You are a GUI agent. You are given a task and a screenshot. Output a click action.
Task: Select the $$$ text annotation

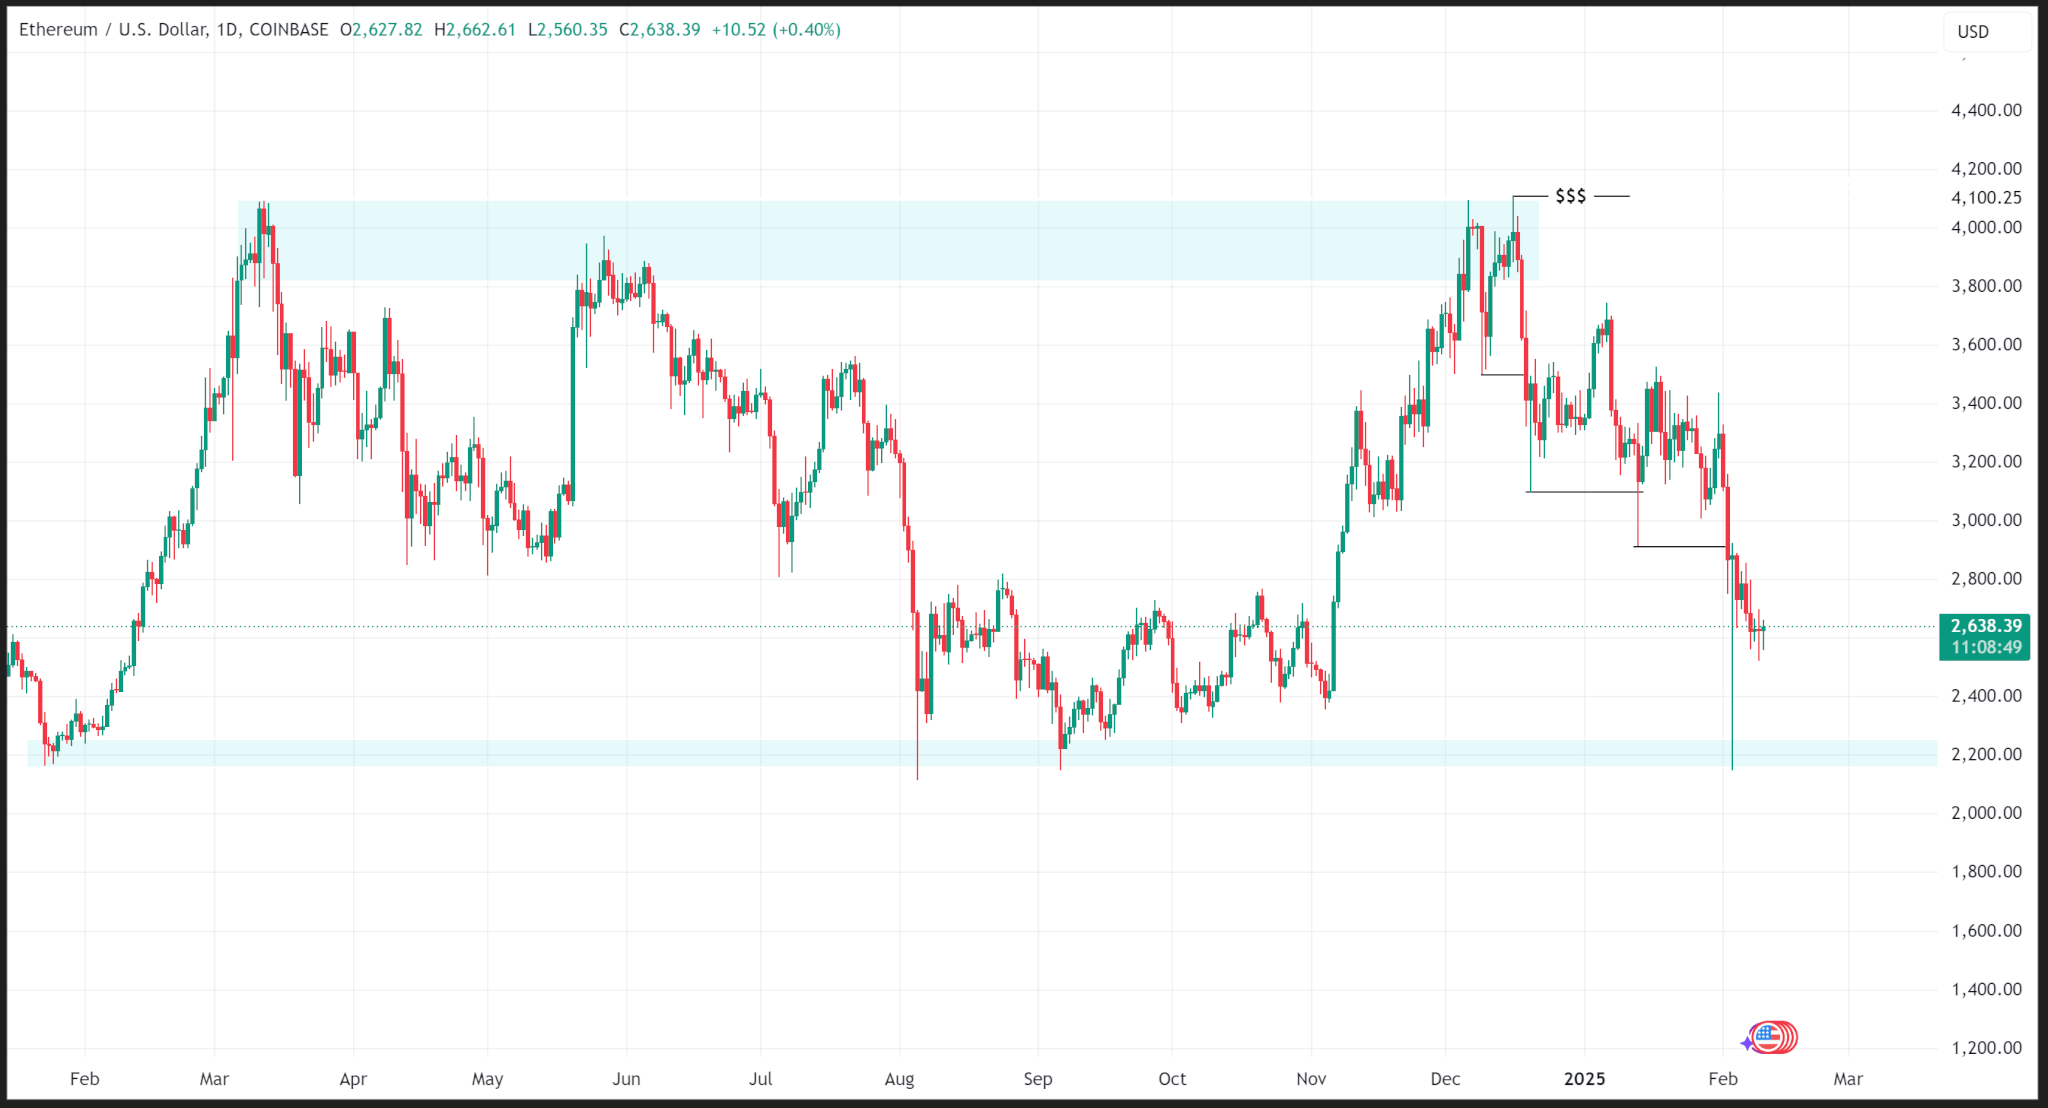1570,196
